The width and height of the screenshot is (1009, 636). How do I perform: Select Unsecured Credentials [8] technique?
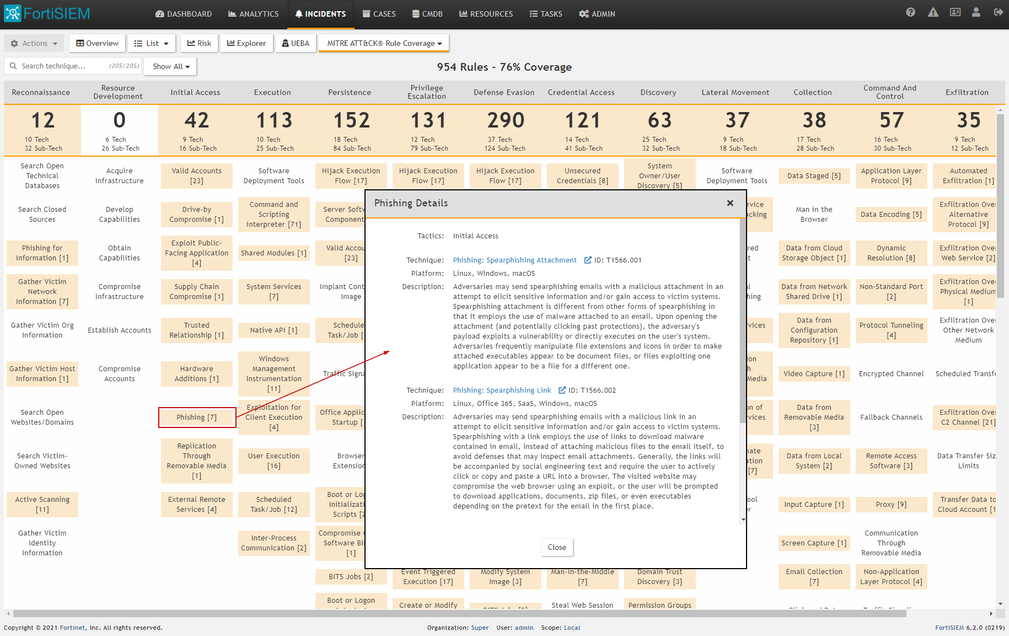pyautogui.click(x=582, y=176)
